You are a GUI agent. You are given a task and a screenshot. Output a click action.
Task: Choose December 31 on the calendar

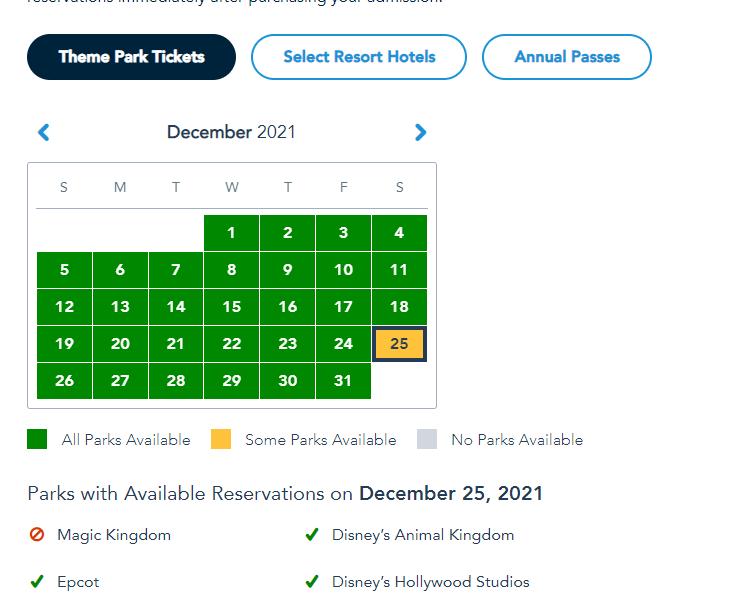[343, 381]
